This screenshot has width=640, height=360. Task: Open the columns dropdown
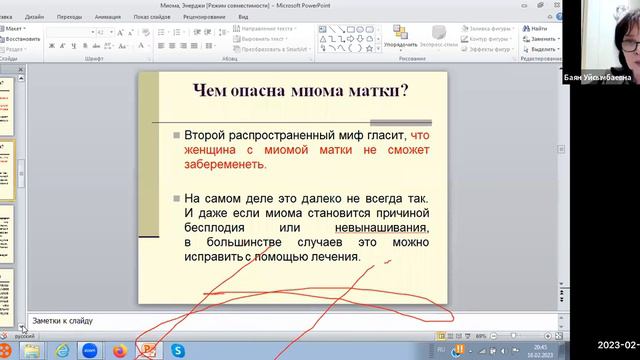tap(210, 46)
